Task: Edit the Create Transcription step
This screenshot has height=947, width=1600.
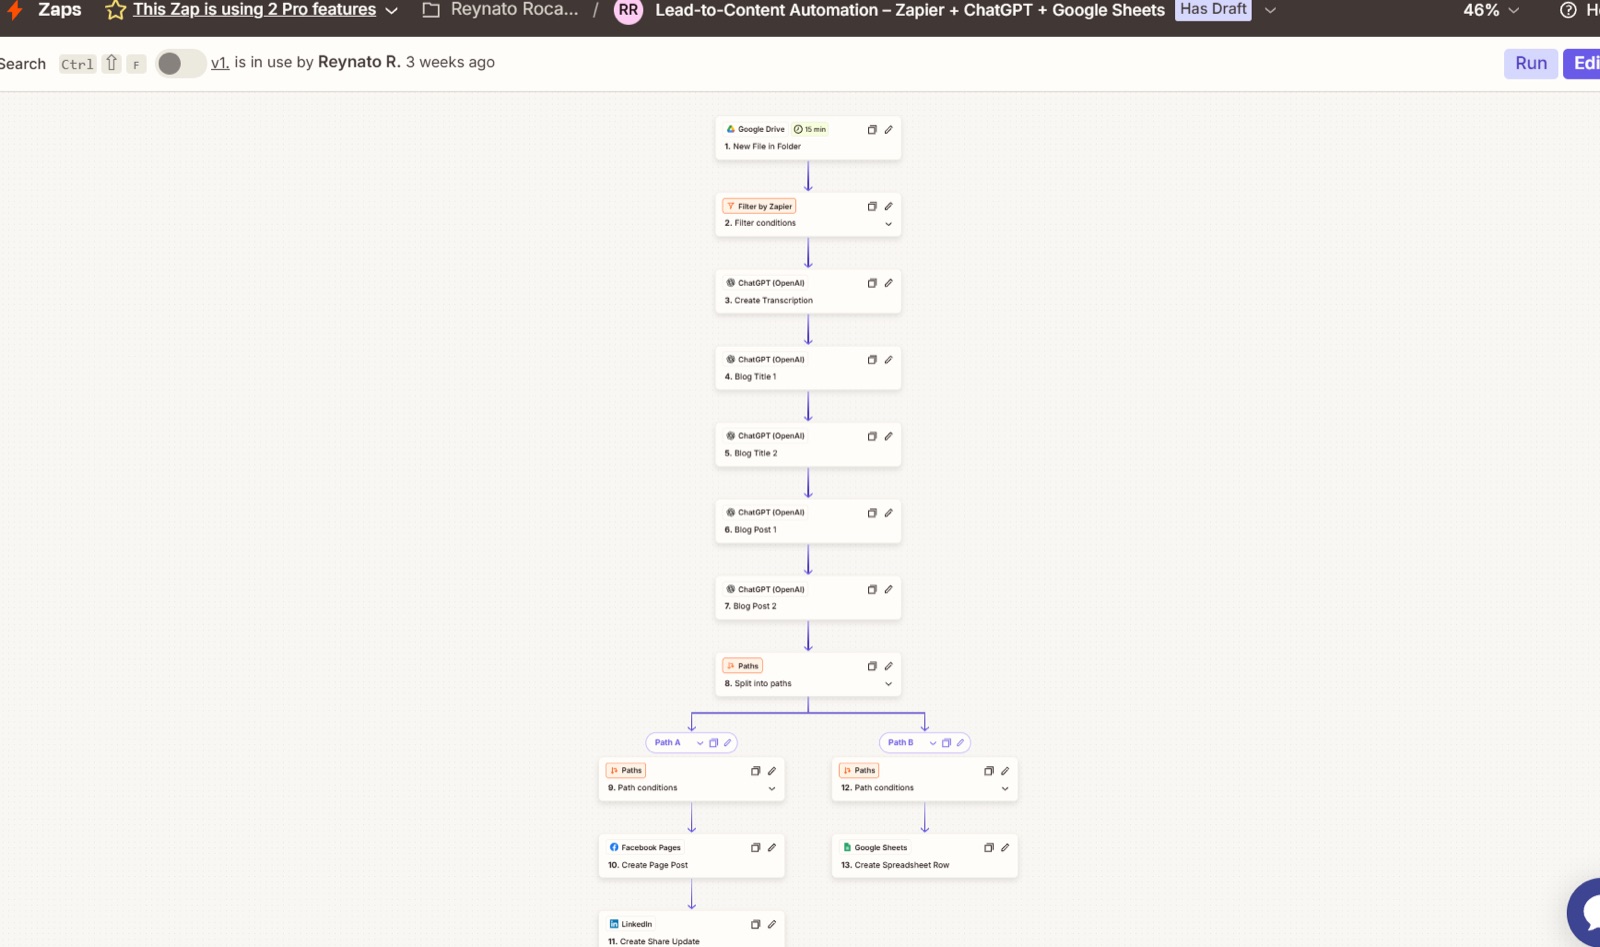Action: pyautogui.click(x=888, y=283)
